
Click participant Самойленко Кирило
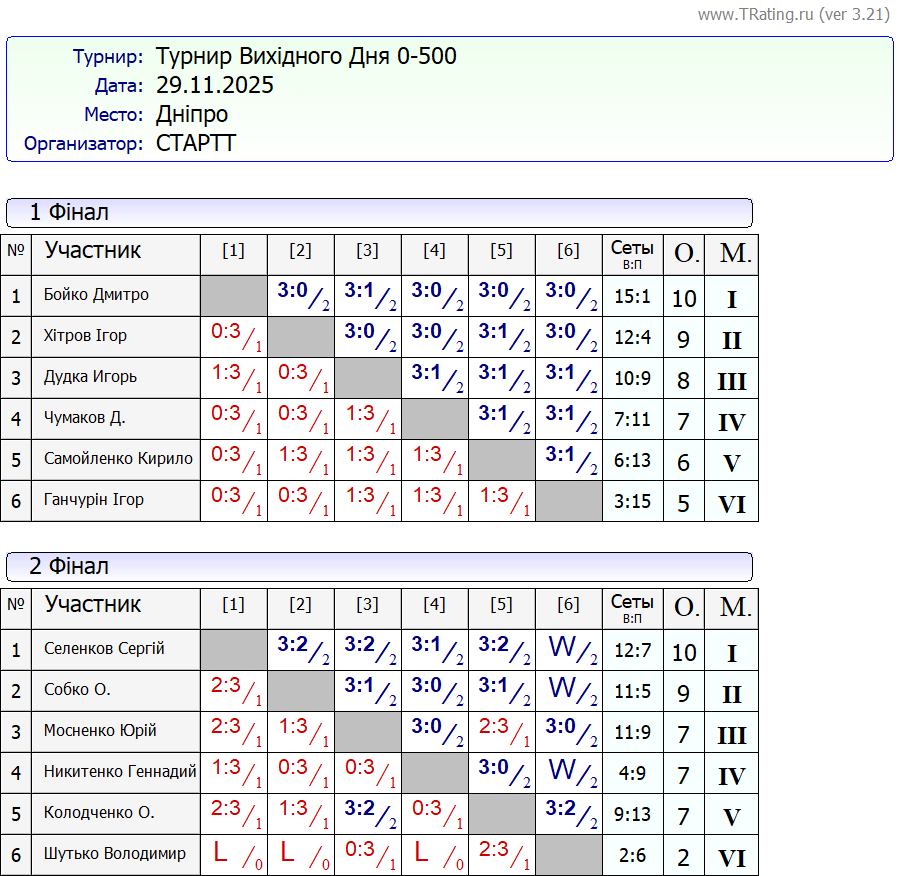click(x=118, y=459)
